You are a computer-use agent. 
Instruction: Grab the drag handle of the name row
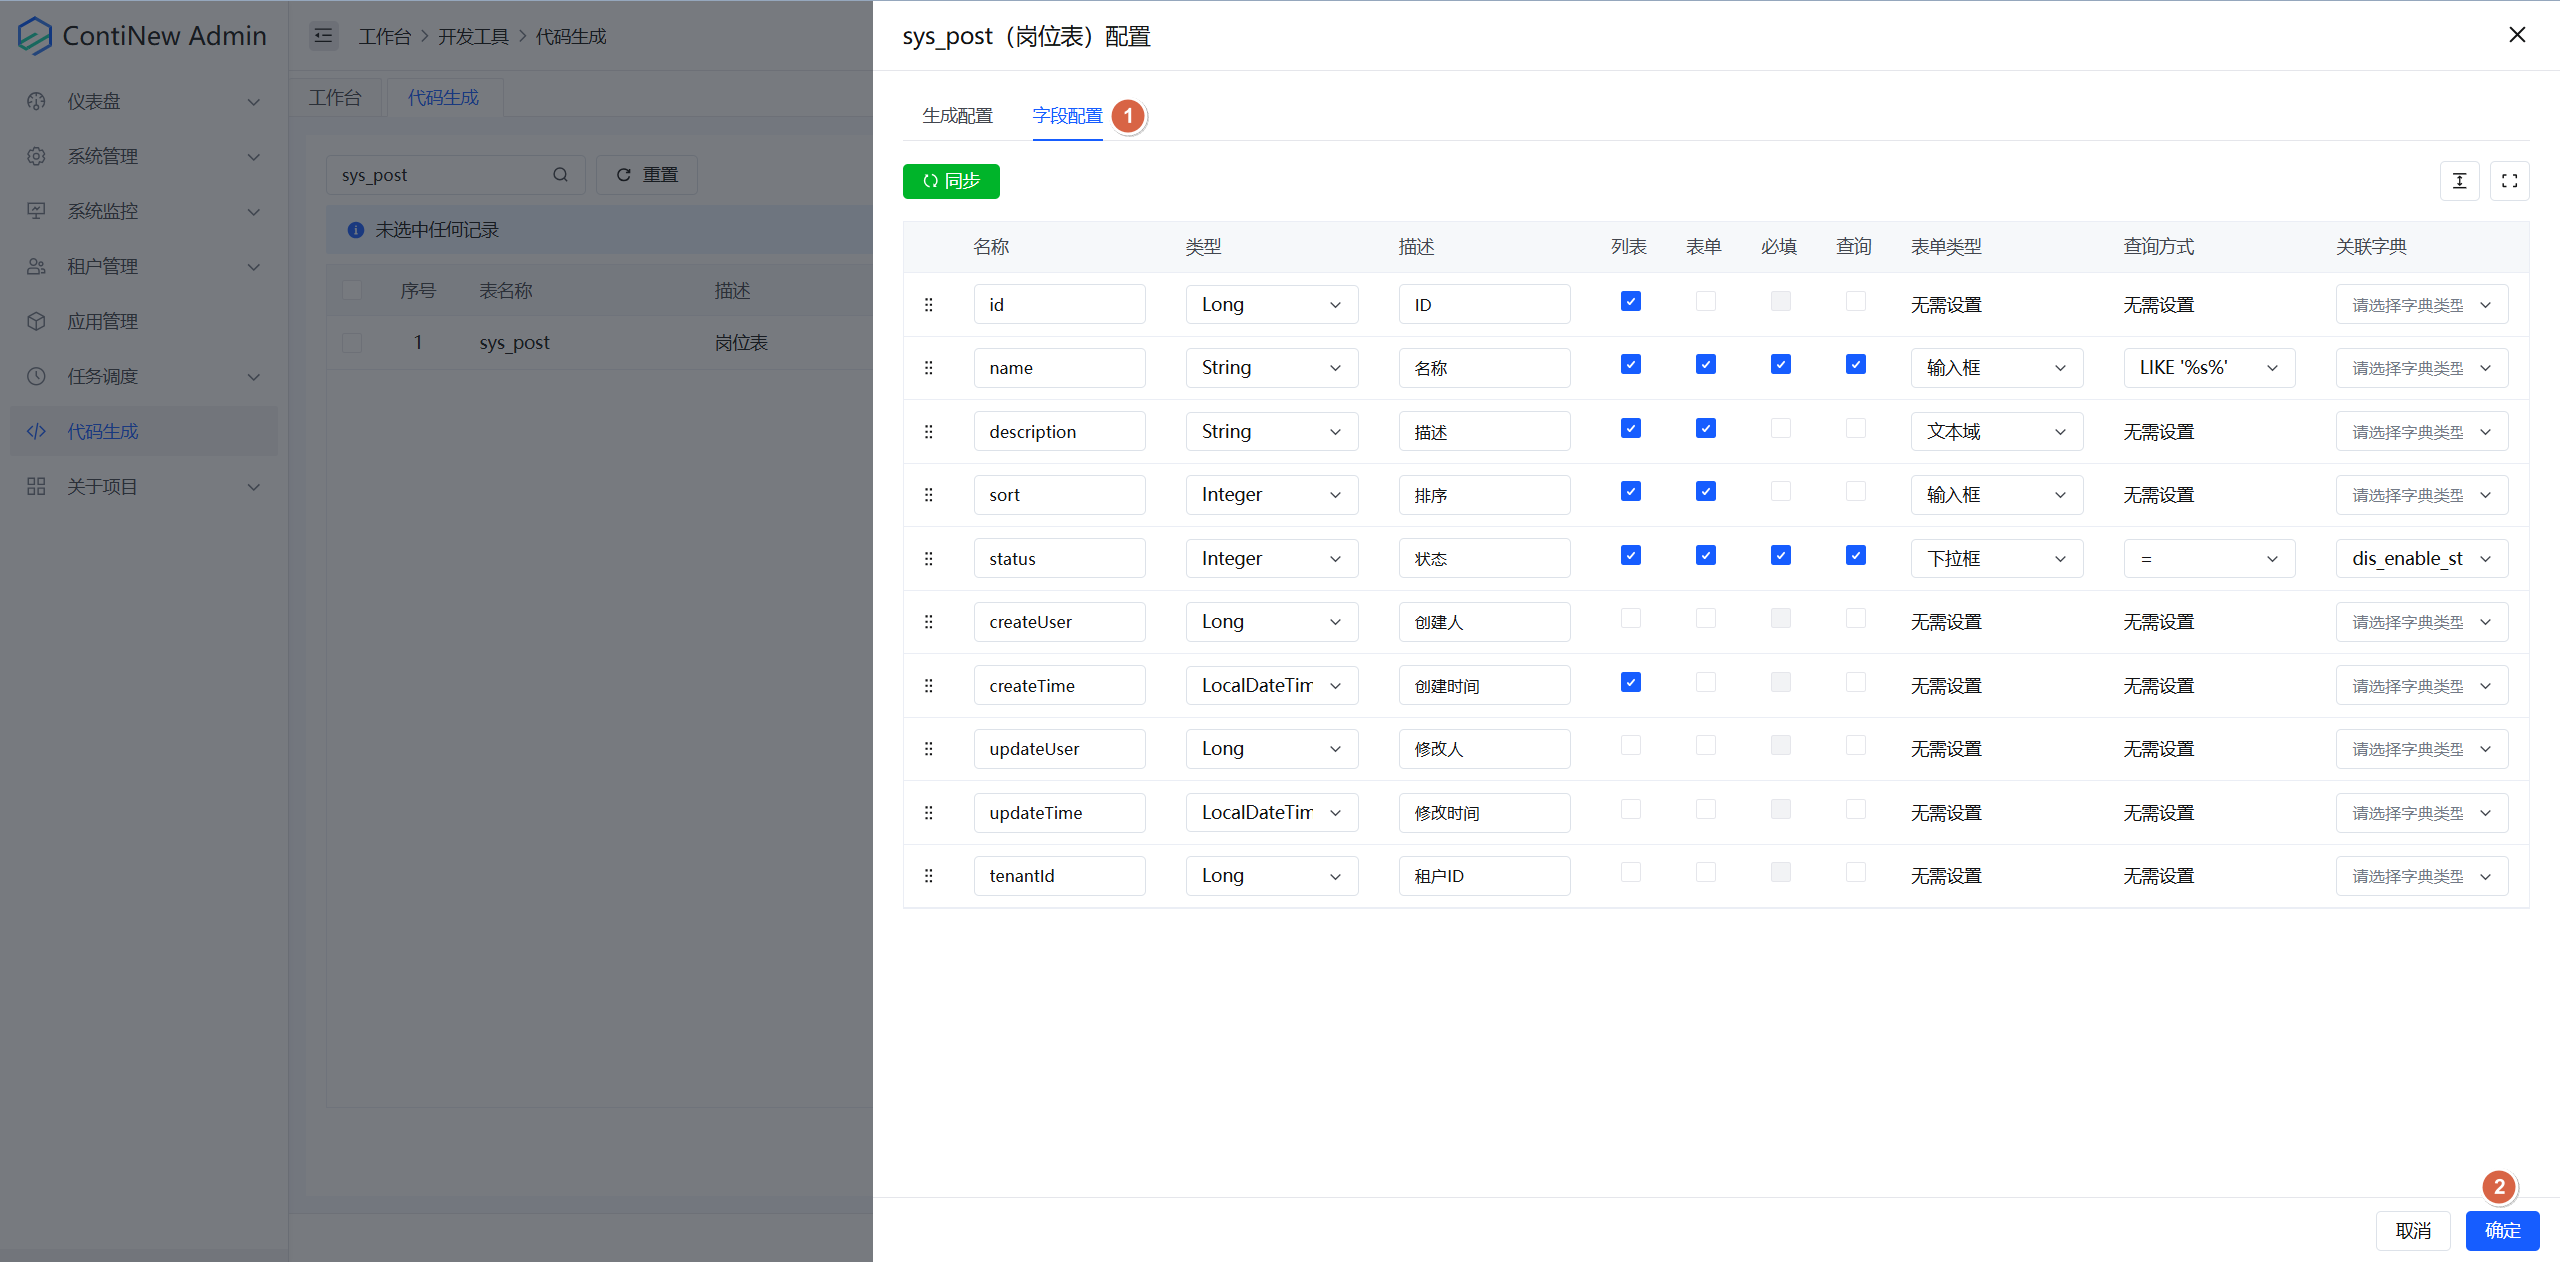tap(929, 368)
